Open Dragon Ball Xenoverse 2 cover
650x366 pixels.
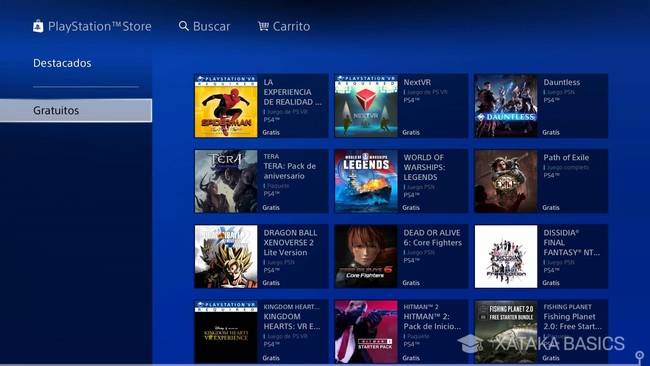pyautogui.click(x=226, y=257)
